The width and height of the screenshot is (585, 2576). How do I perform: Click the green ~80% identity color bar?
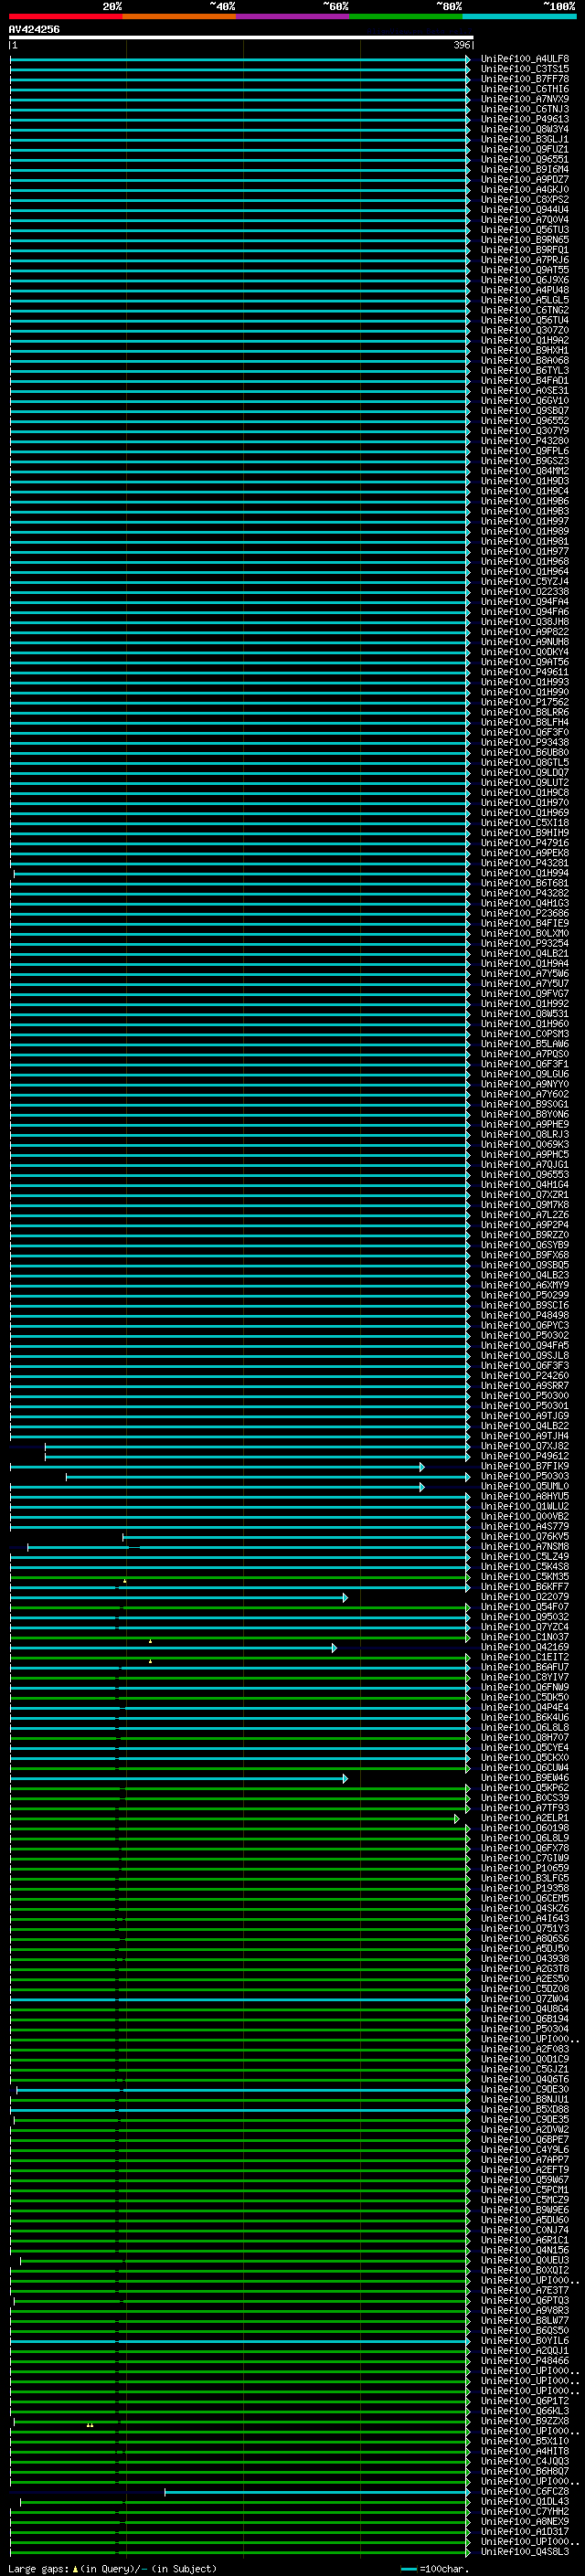pyautogui.click(x=406, y=16)
